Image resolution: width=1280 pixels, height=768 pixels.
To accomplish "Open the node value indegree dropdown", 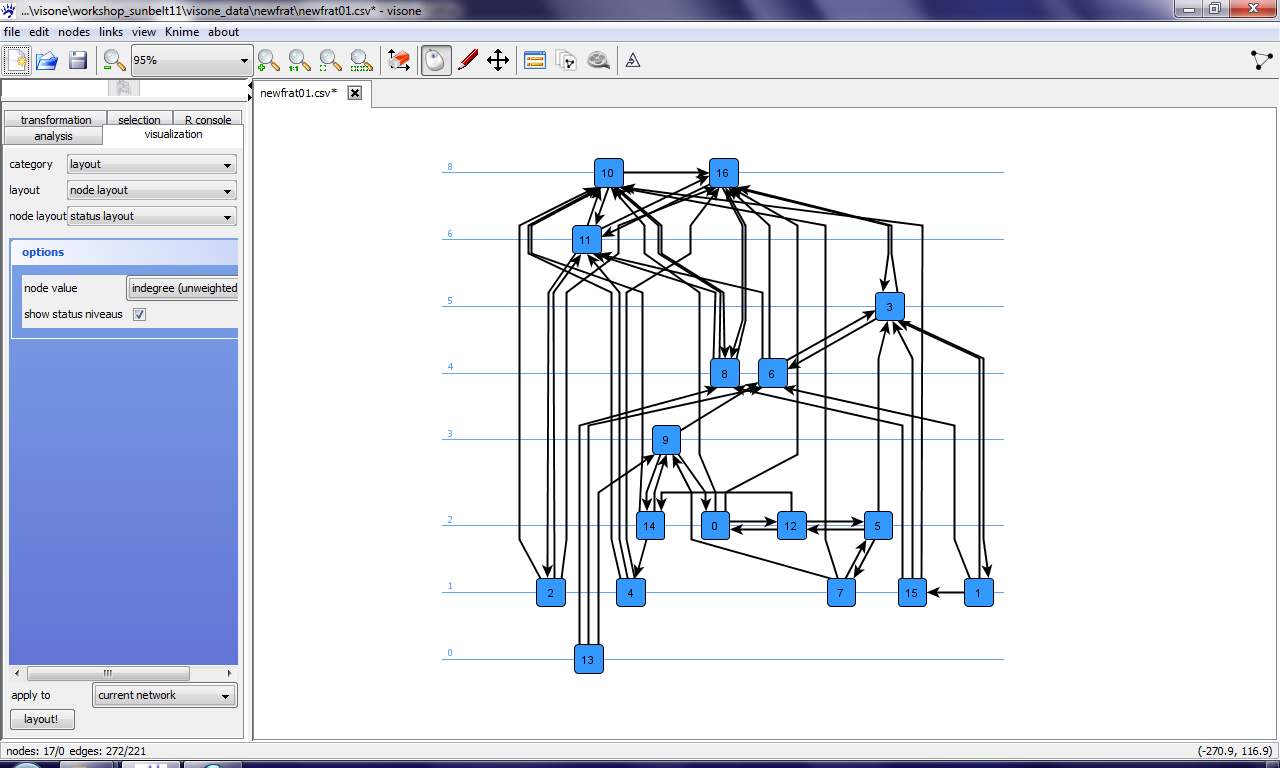I will [x=182, y=288].
